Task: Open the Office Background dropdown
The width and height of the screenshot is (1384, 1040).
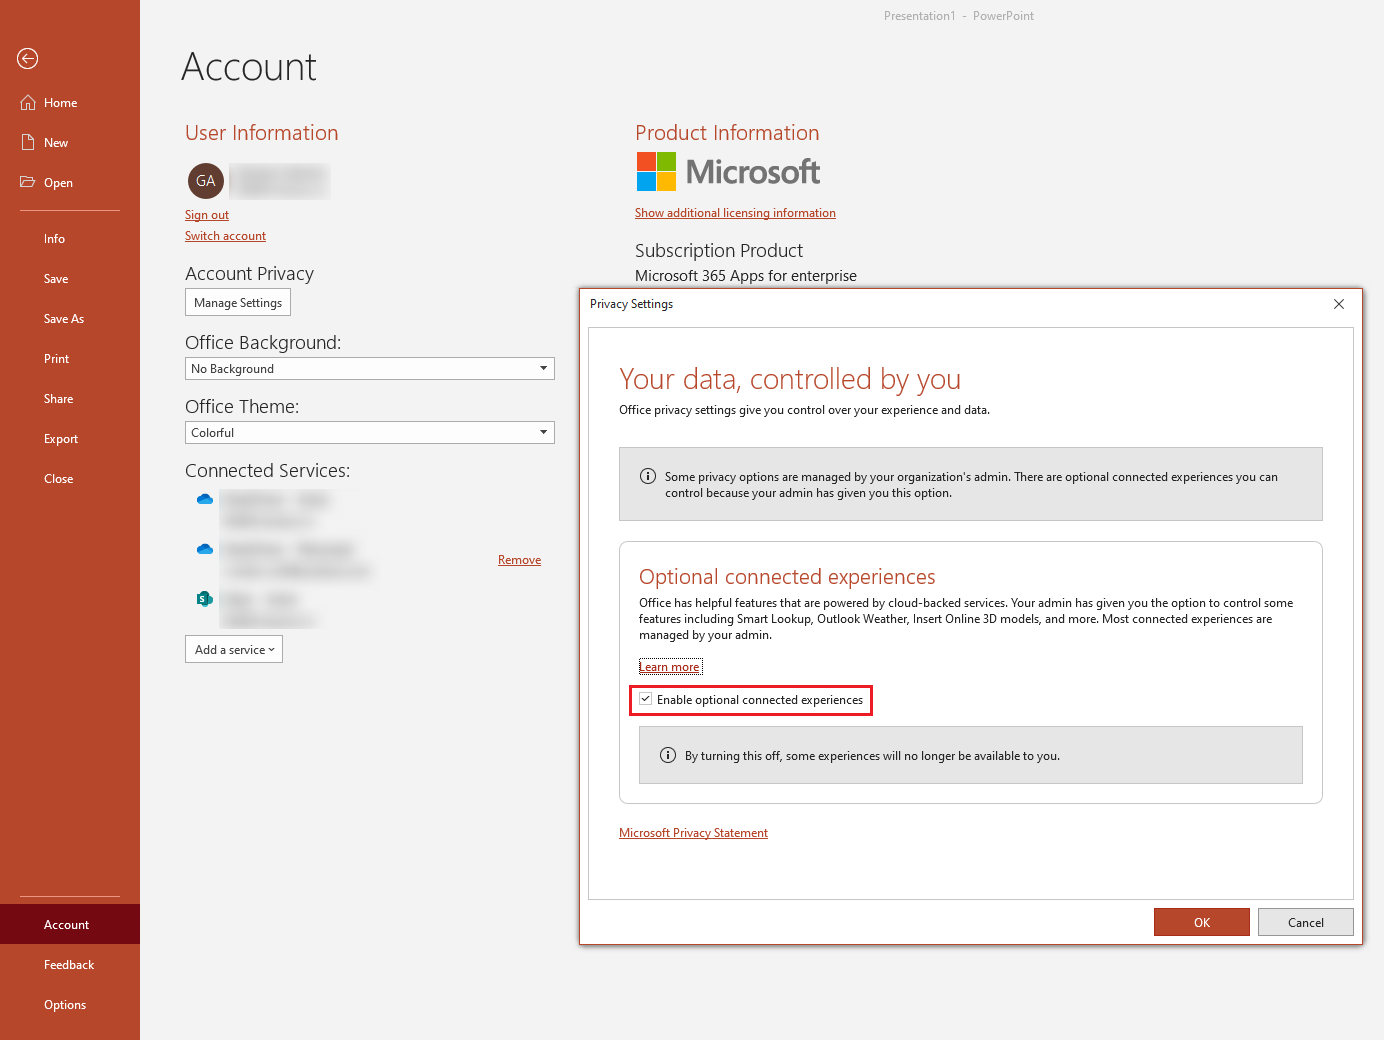Action: (370, 369)
